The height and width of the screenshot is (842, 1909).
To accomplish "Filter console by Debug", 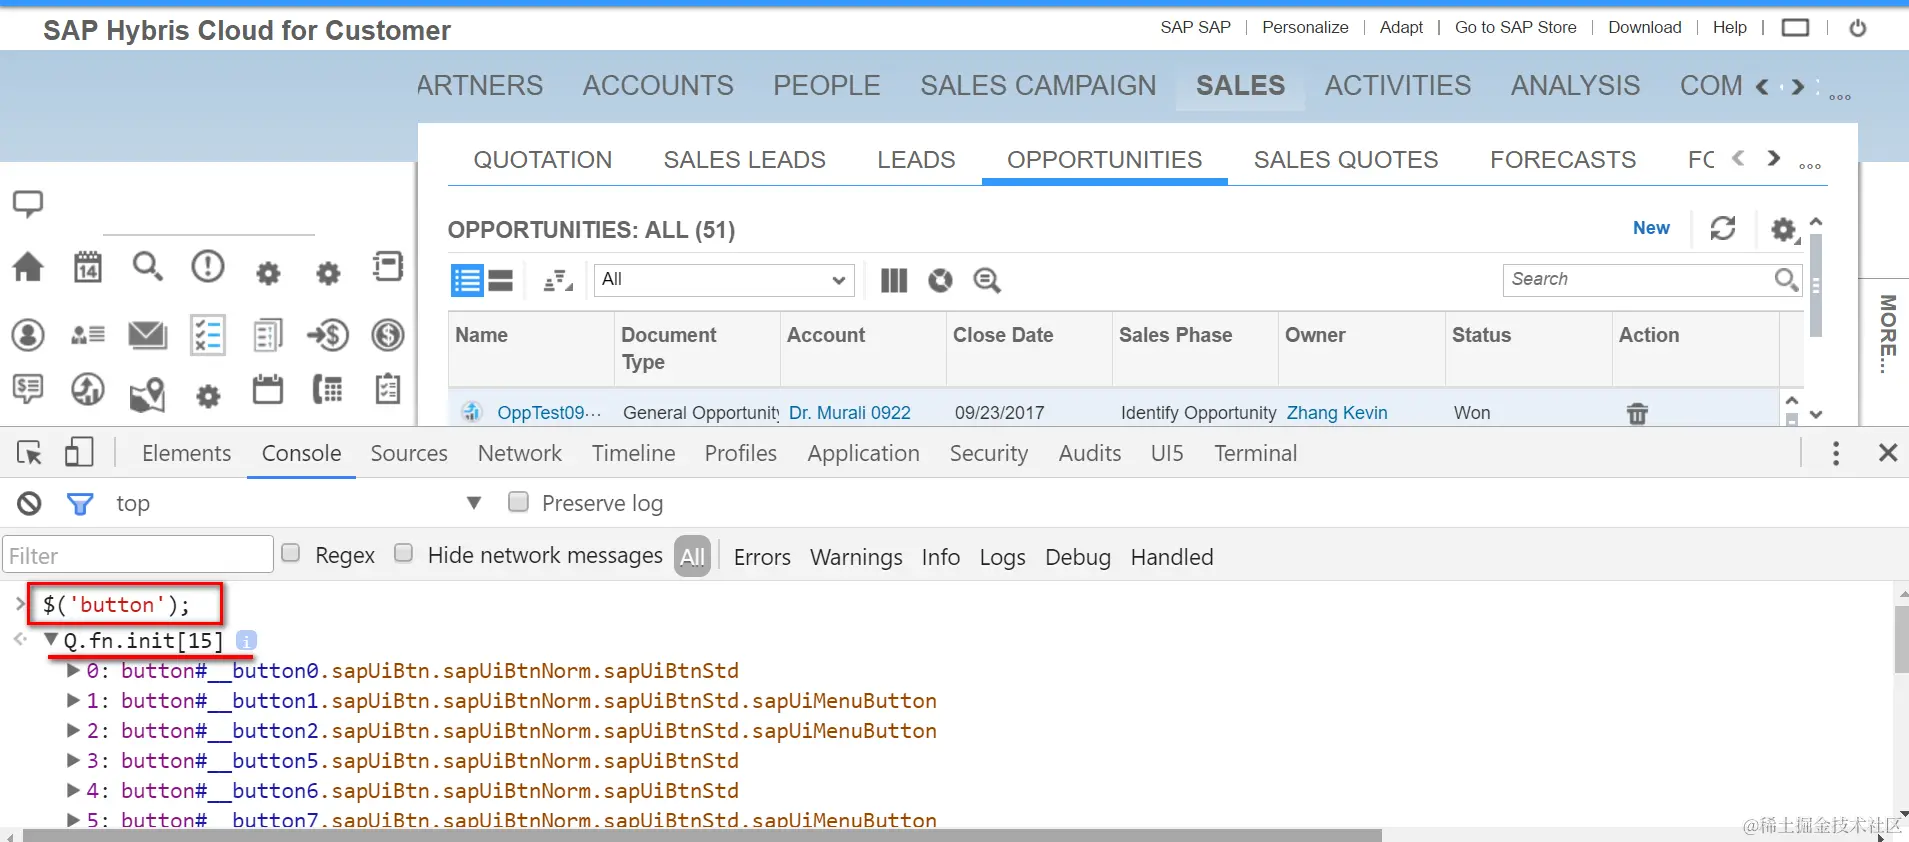I will point(1078,557).
